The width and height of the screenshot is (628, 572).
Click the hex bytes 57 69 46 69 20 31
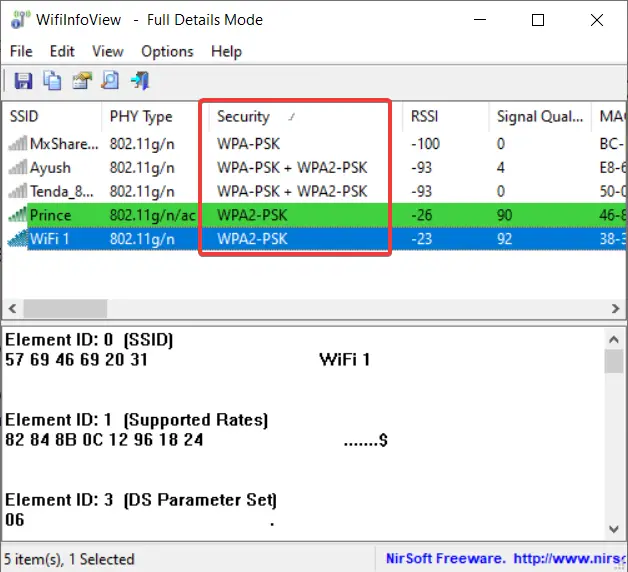(76, 359)
